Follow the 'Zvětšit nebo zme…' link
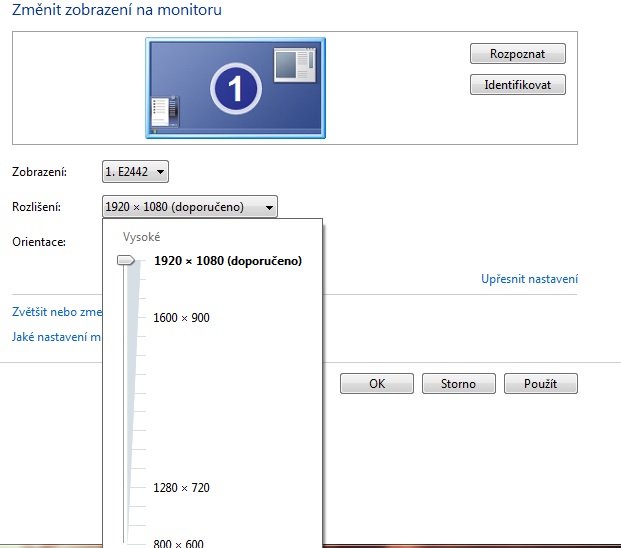 (57, 311)
